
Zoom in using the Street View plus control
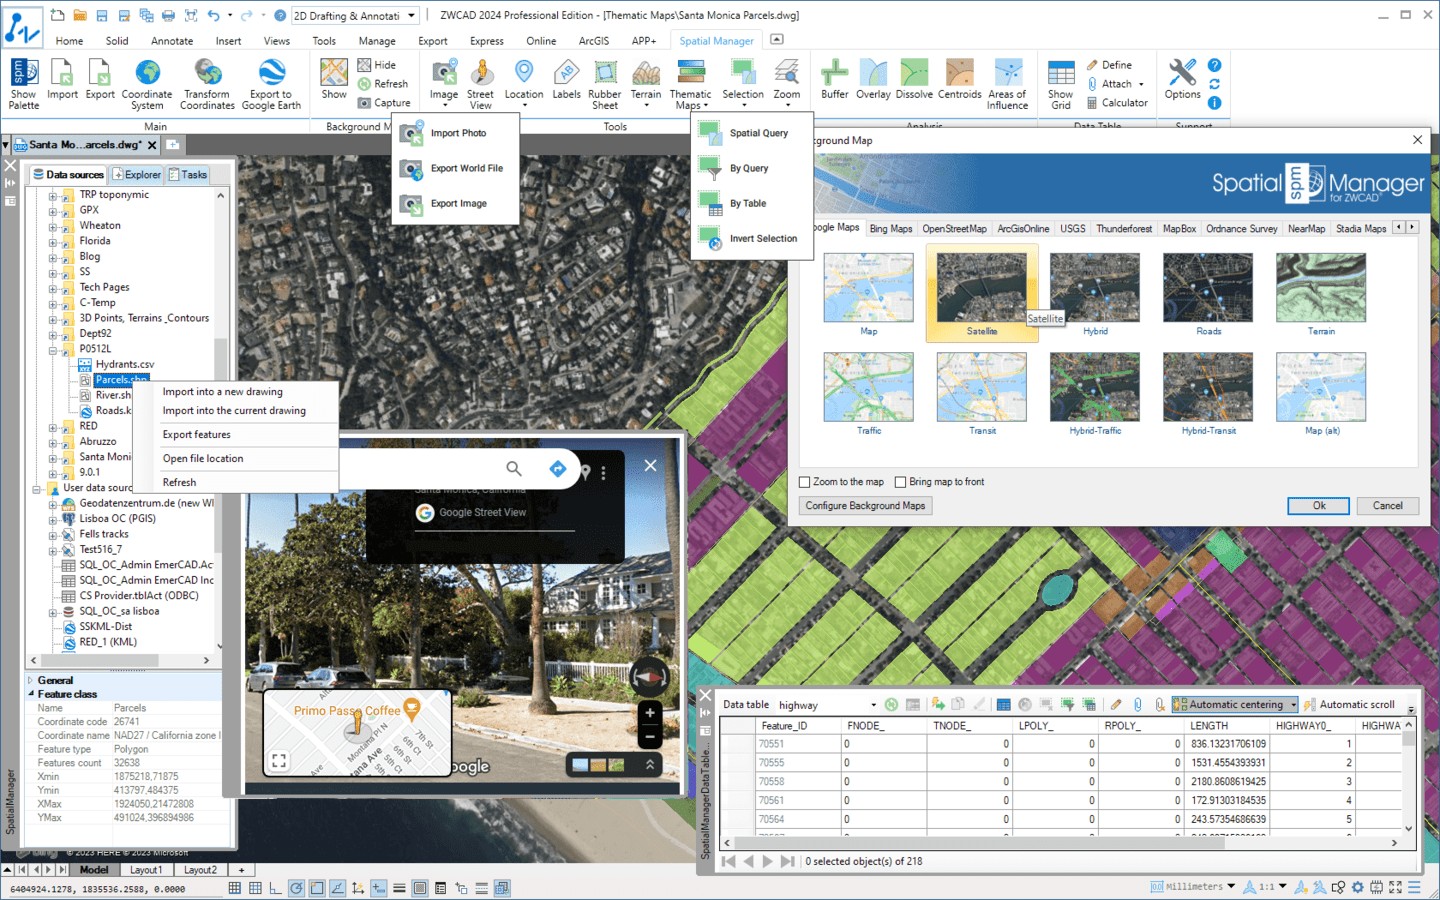coord(649,712)
